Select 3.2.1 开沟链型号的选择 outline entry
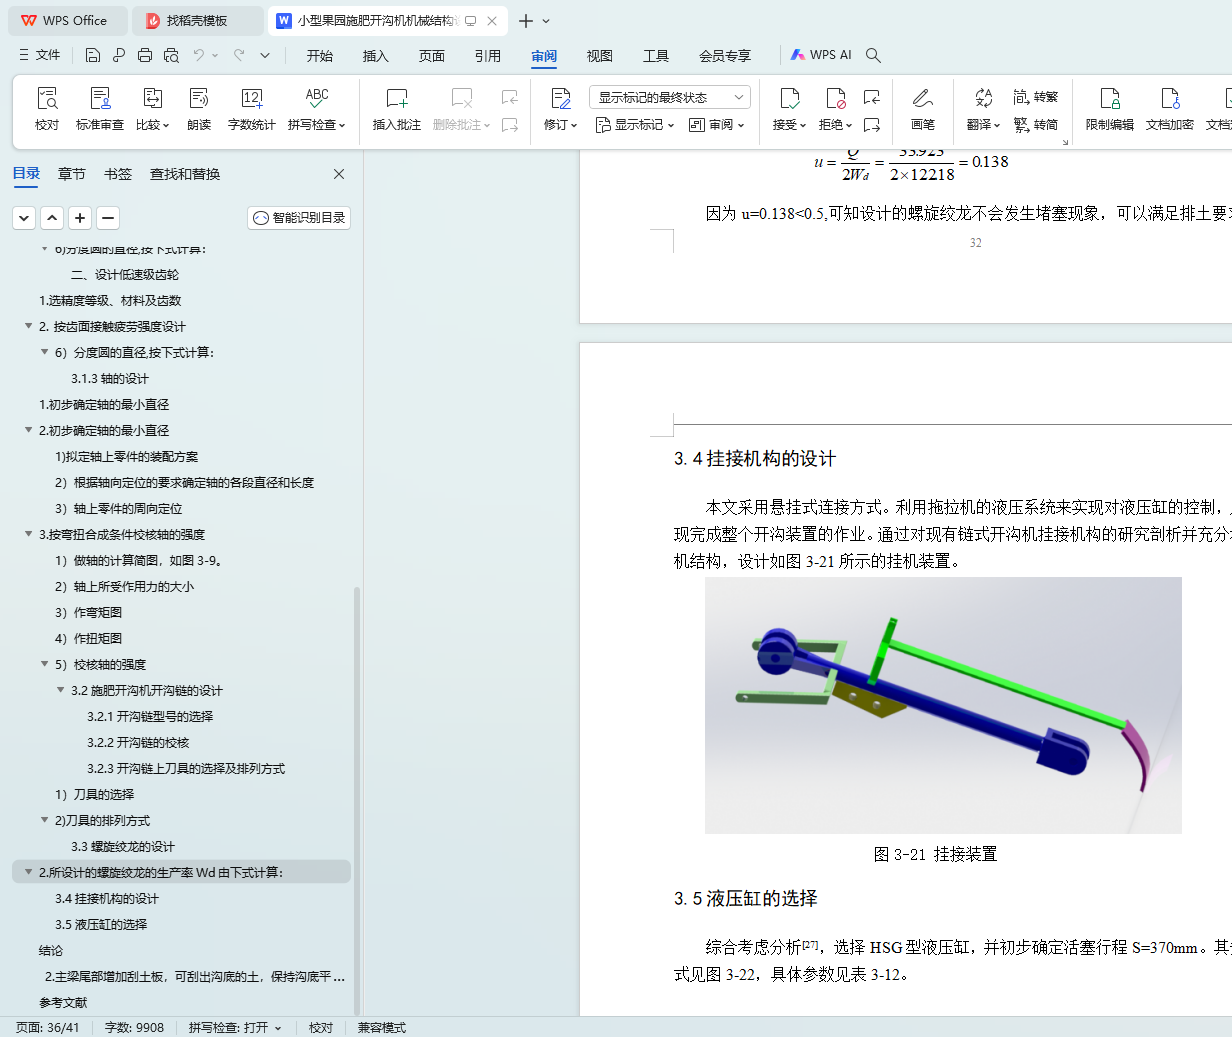 point(150,716)
